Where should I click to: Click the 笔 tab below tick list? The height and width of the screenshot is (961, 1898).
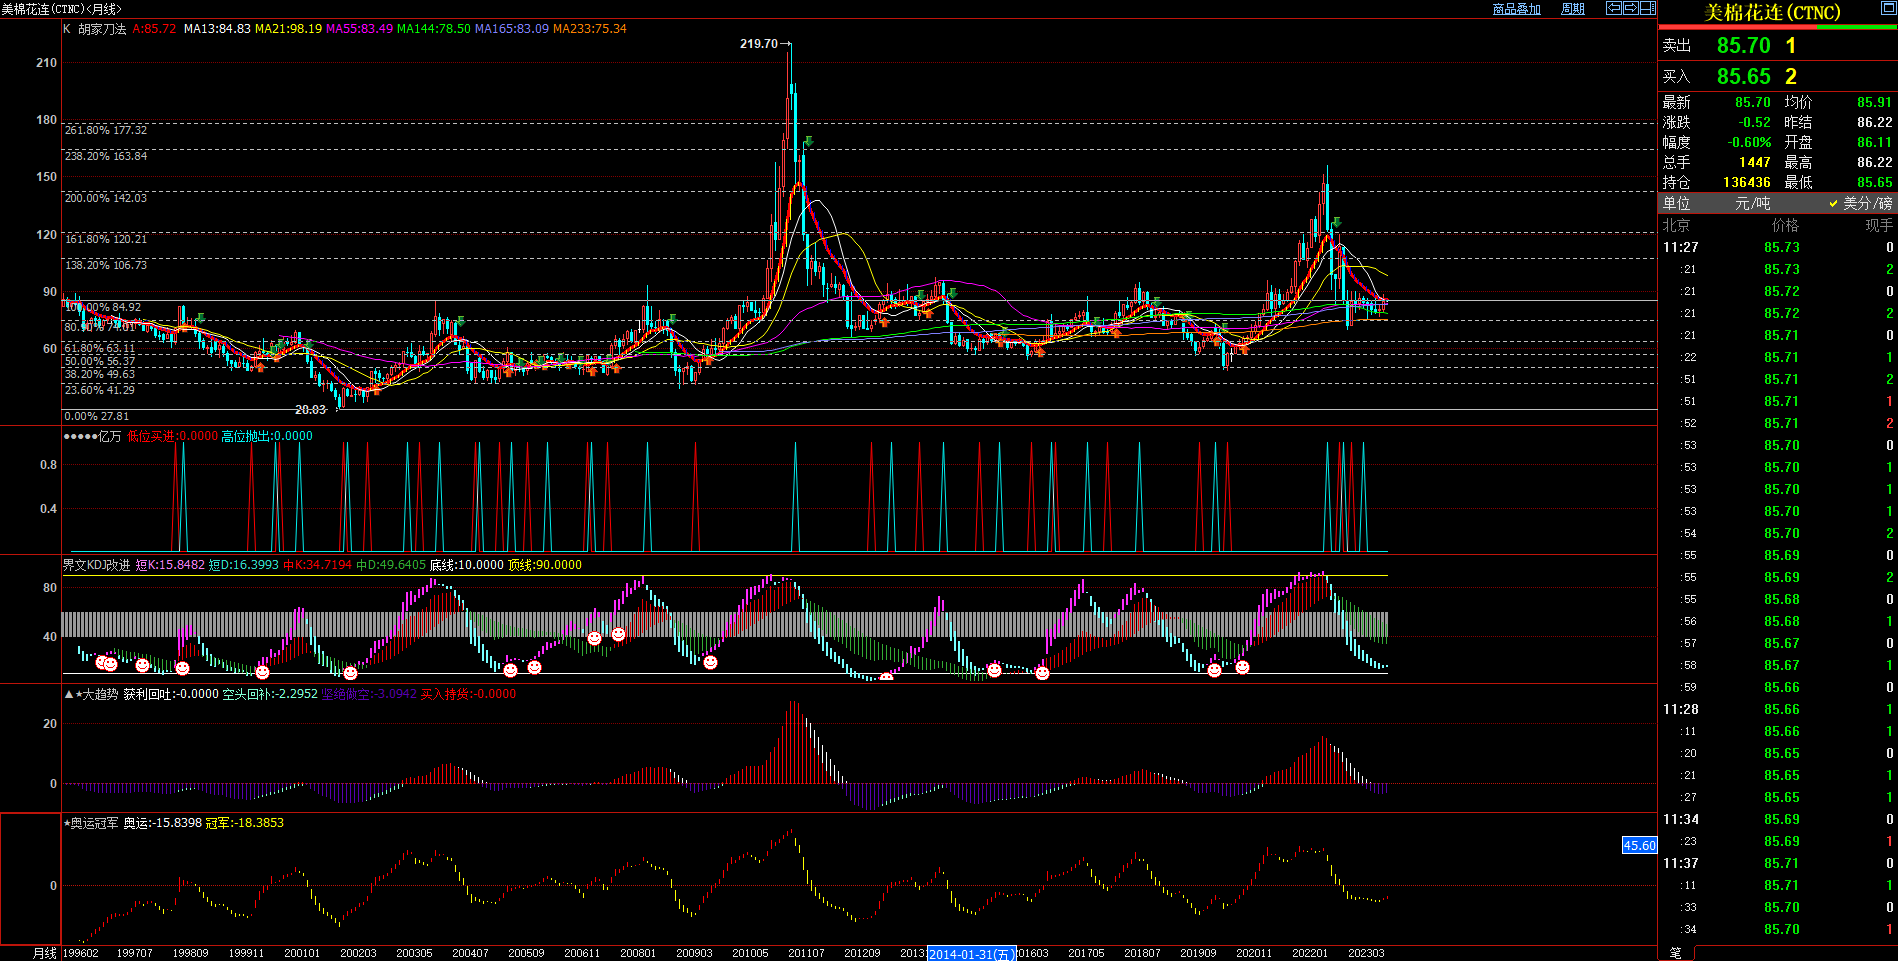(x=1675, y=953)
